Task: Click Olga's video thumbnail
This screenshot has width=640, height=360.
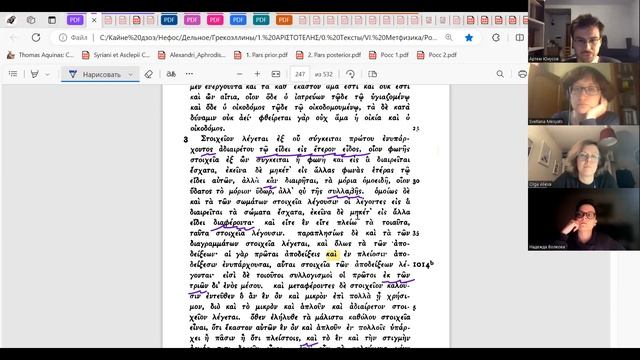Action: 584,157
